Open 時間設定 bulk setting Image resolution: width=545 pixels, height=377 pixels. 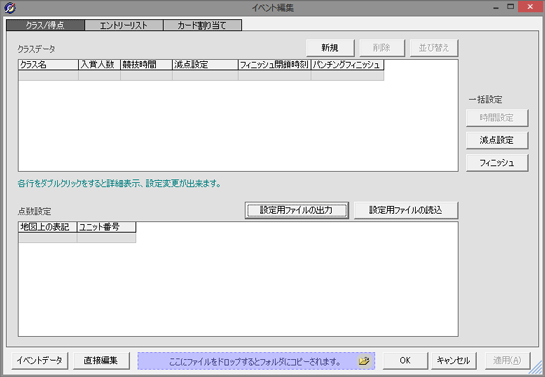point(497,118)
